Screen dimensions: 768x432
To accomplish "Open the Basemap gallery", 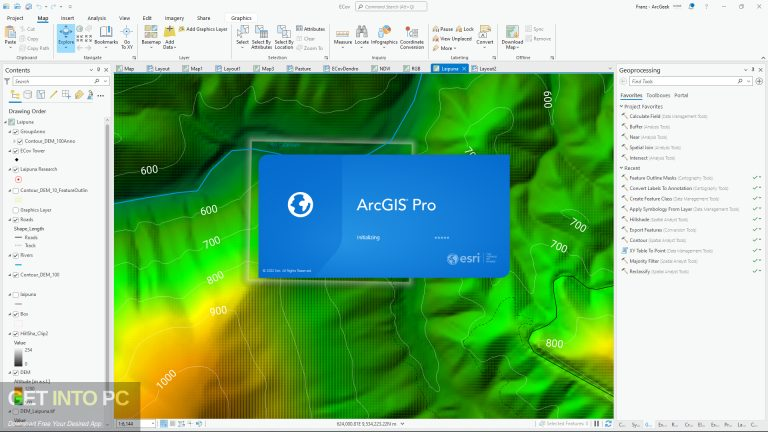I will click(151, 35).
